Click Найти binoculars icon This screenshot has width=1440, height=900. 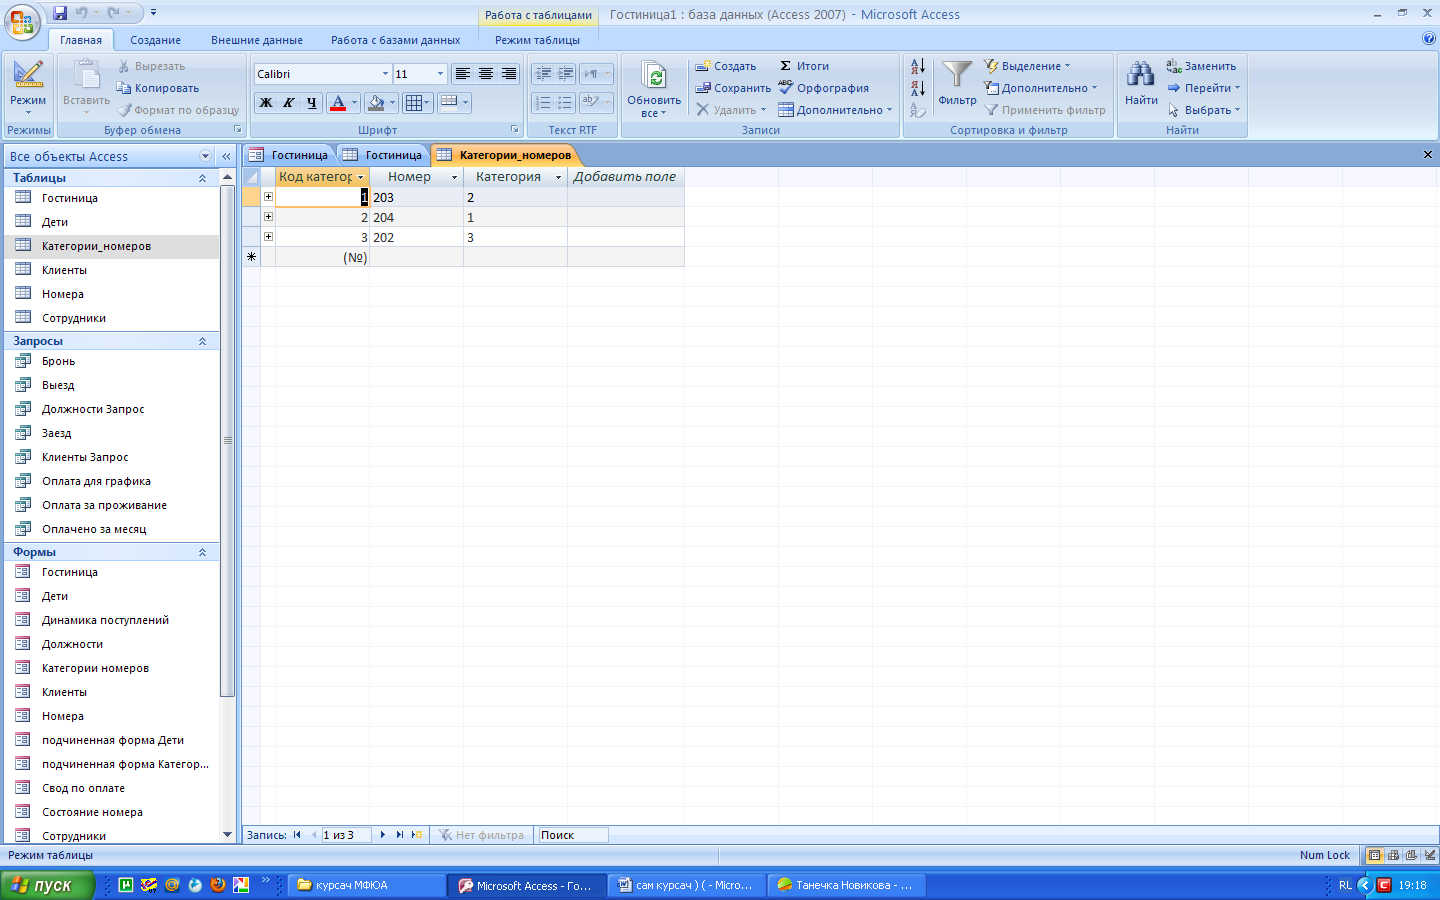(x=1141, y=82)
